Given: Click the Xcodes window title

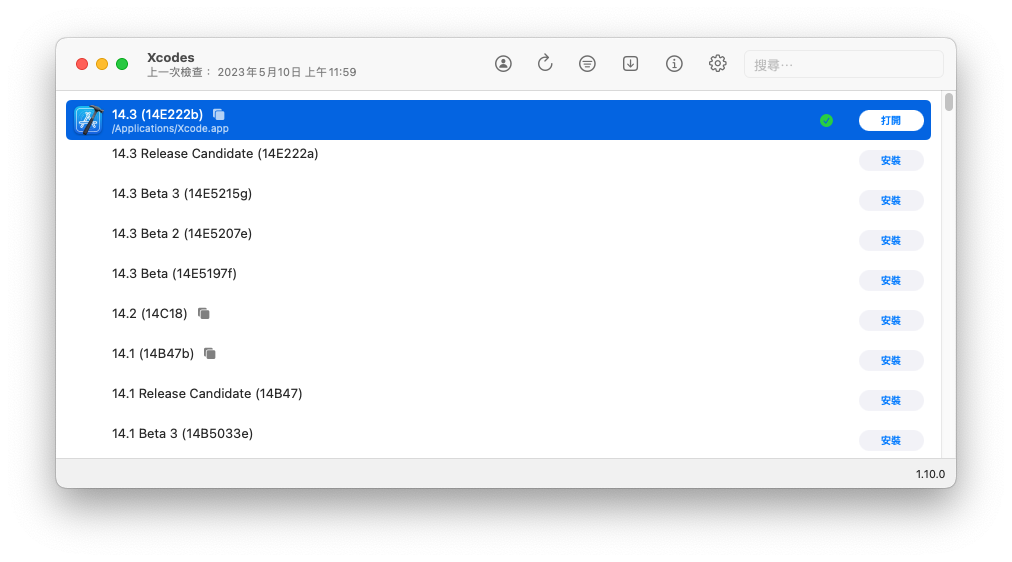Looking at the screenshot, I should click(170, 57).
